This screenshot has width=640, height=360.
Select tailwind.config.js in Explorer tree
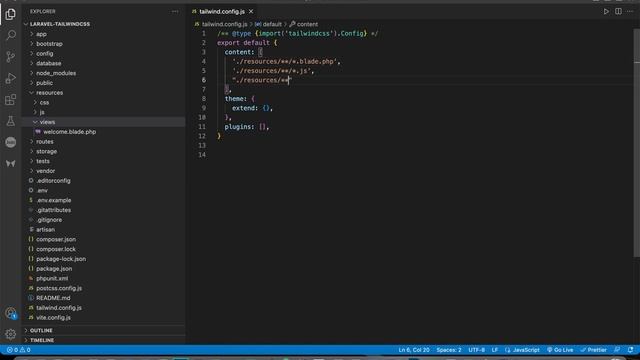(59, 308)
